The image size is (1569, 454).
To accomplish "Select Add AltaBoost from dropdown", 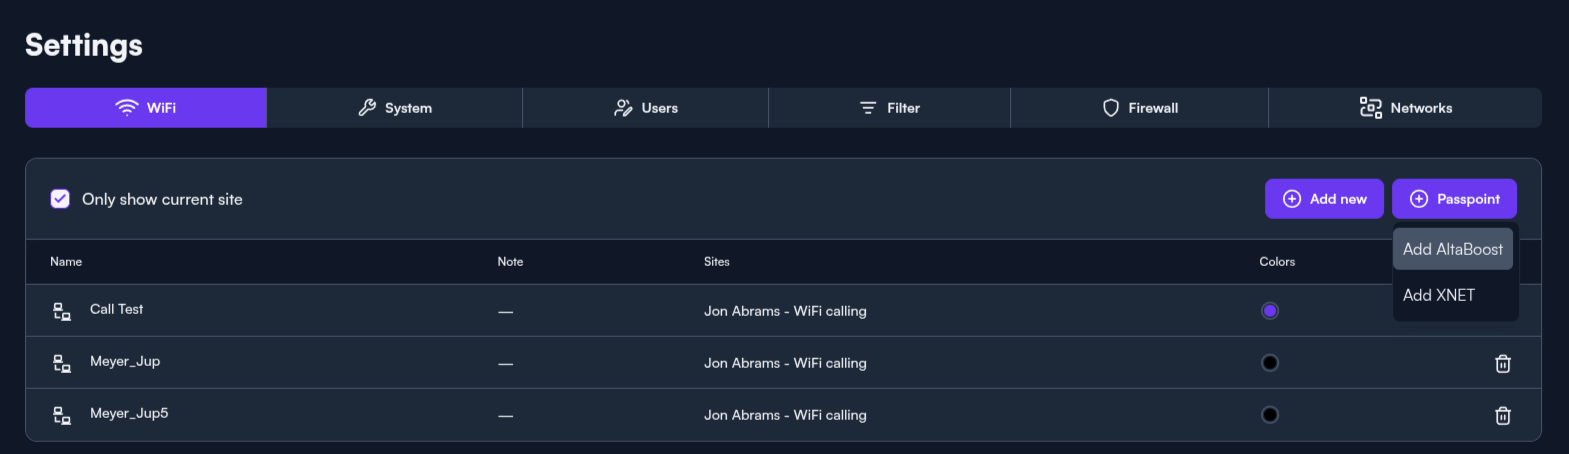I will coord(1453,249).
